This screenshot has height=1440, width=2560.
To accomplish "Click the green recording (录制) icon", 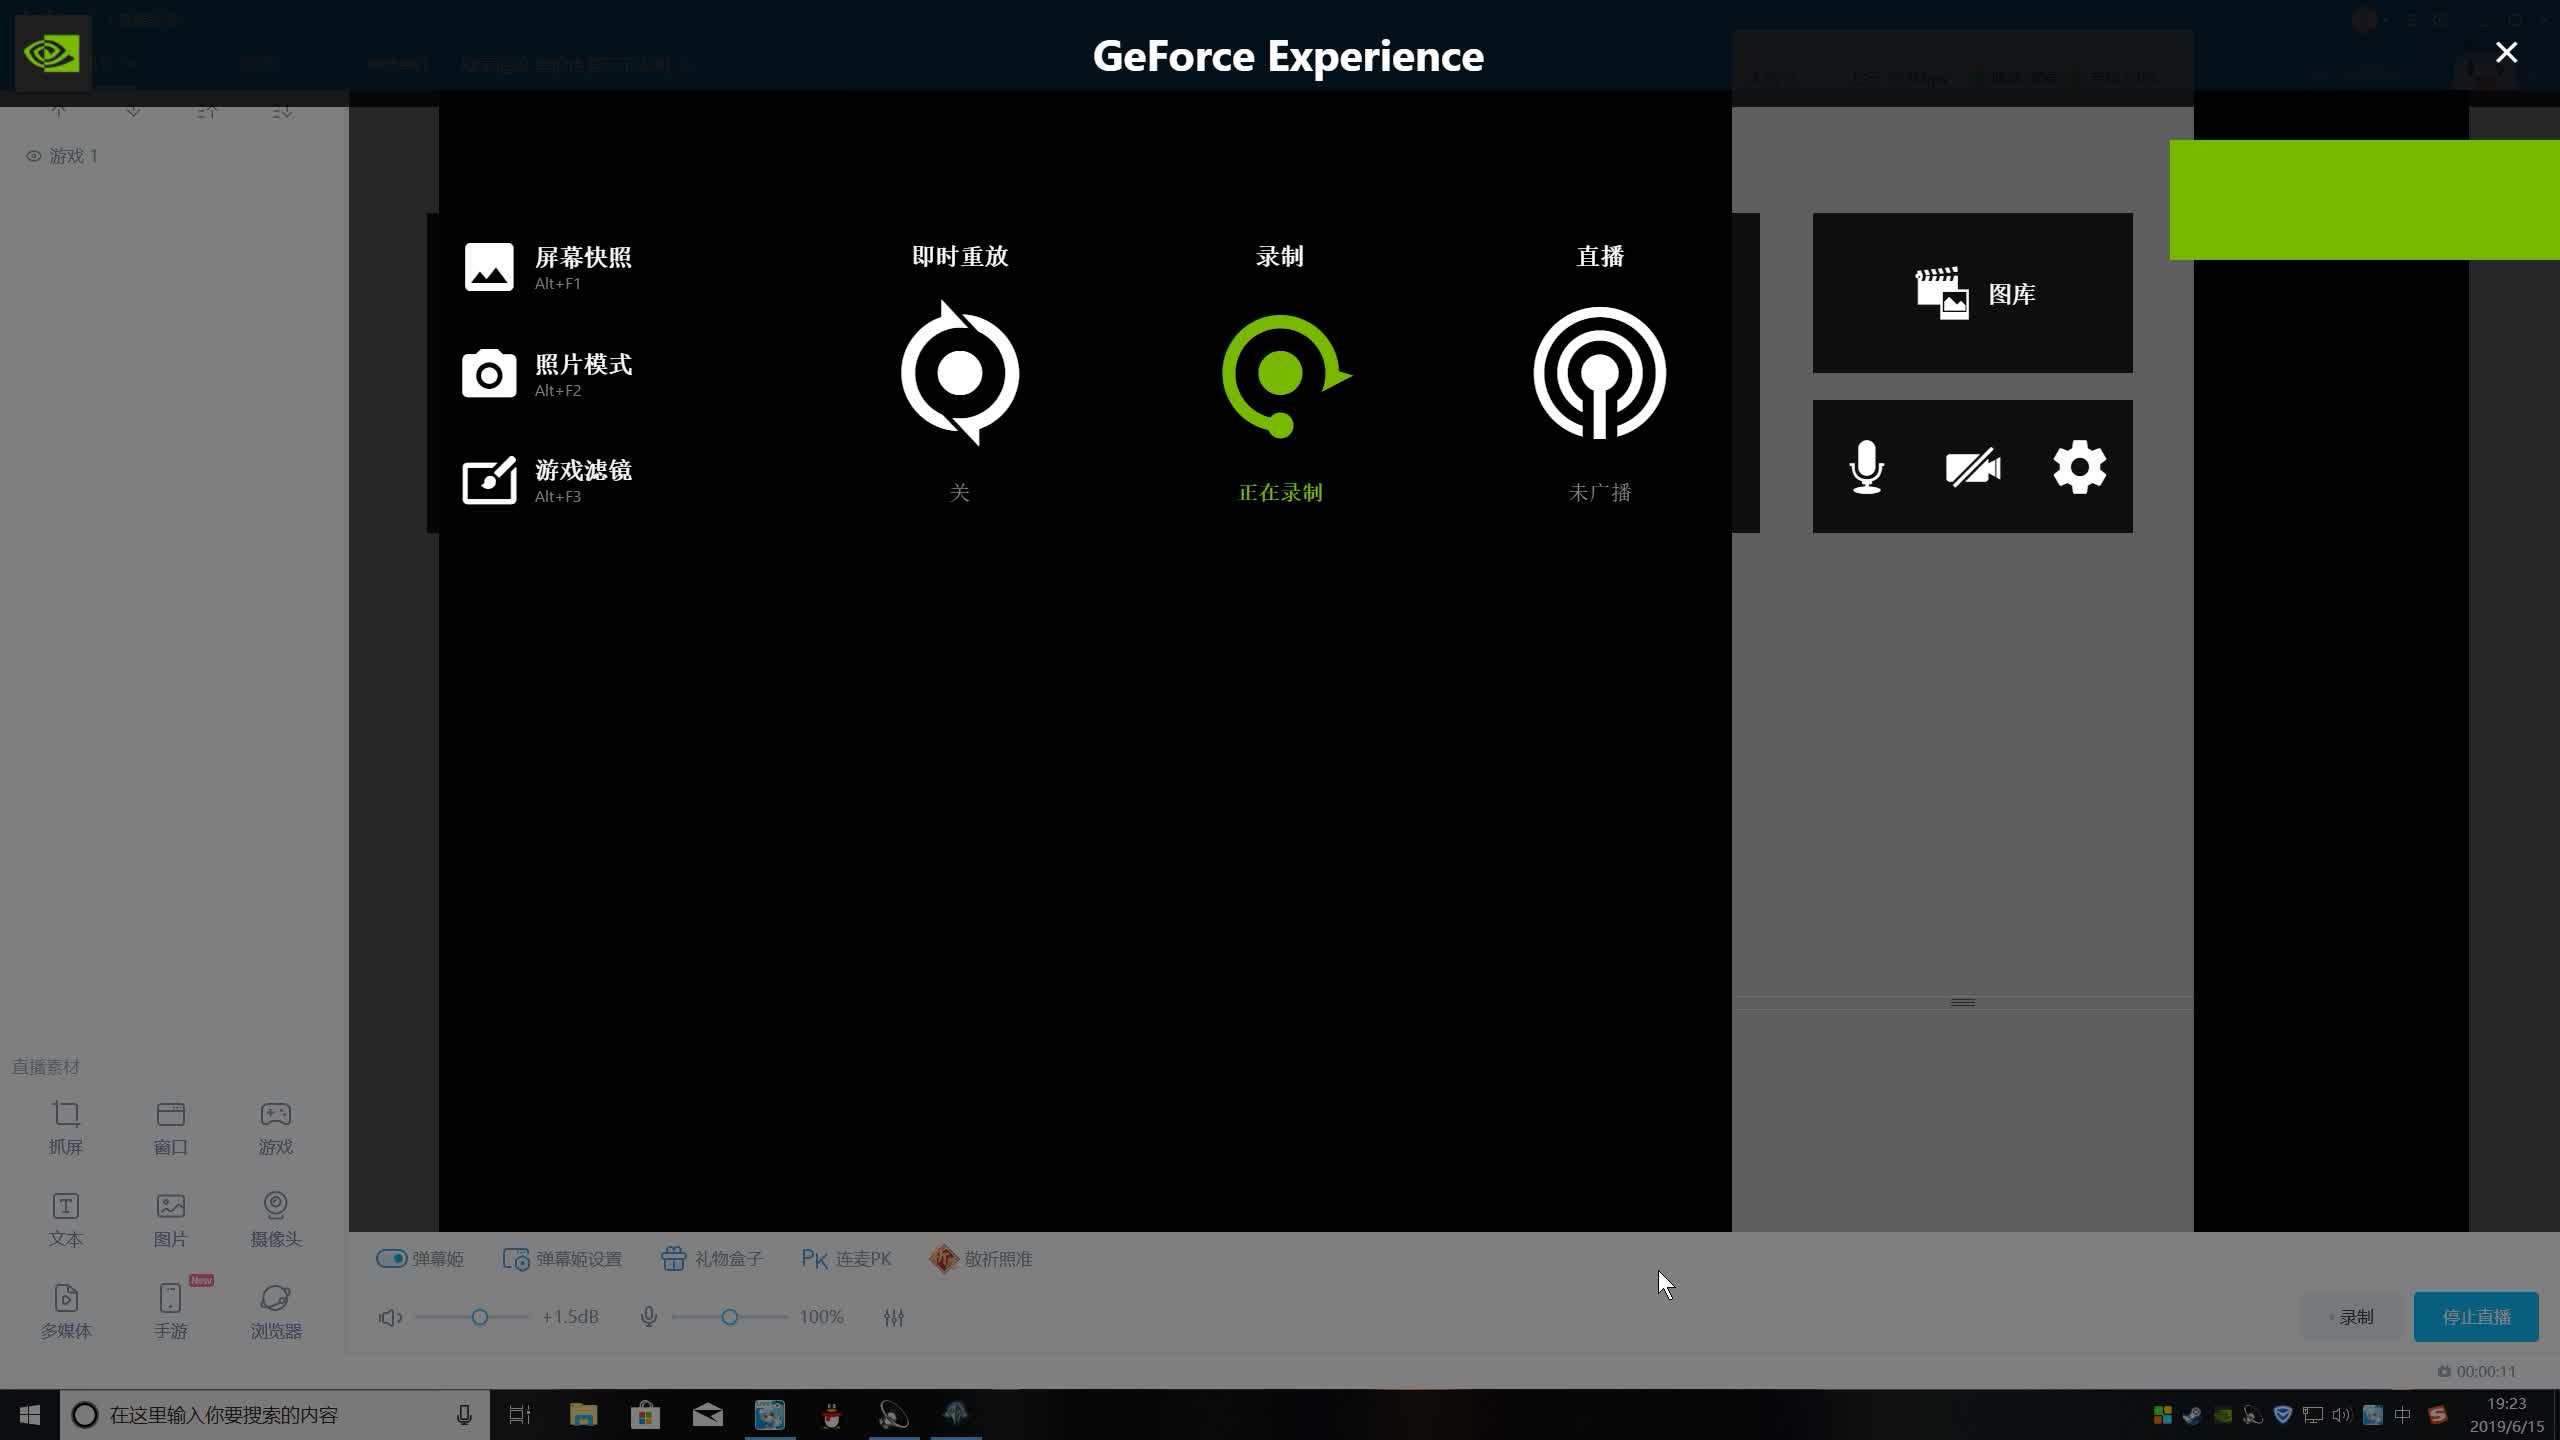I will tap(1281, 375).
